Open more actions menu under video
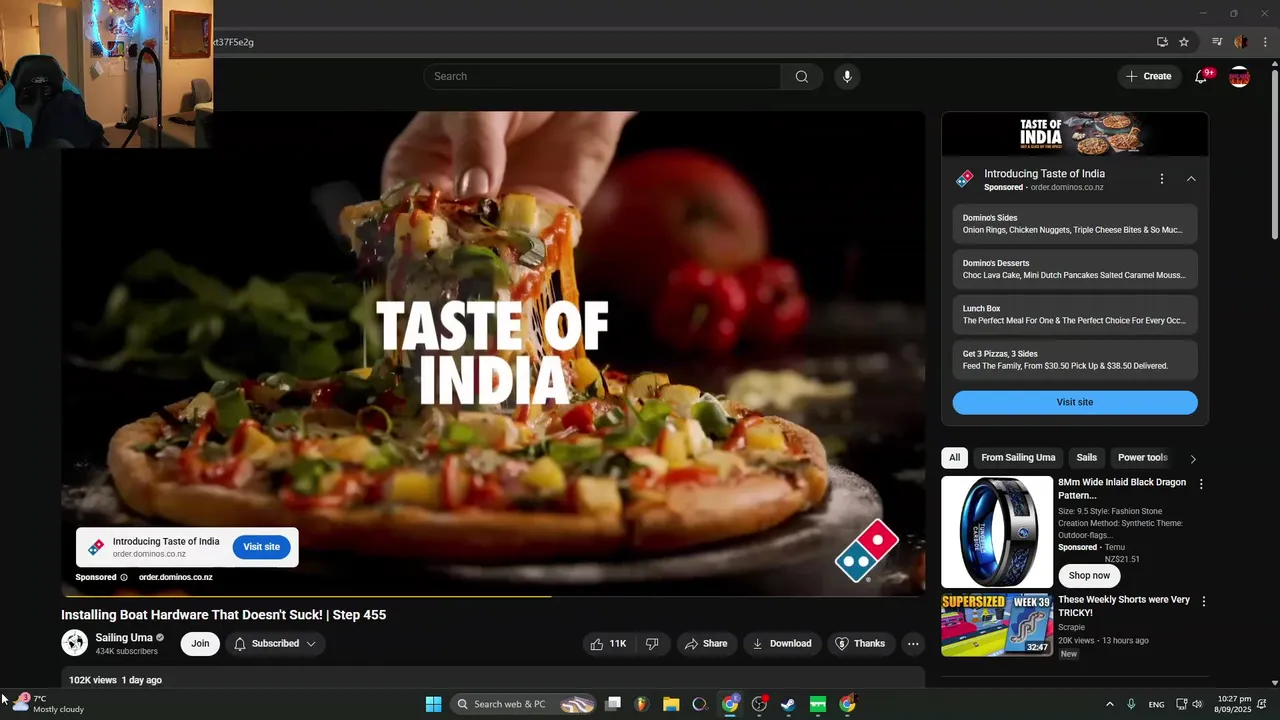This screenshot has width=1280, height=720. tap(913, 644)
